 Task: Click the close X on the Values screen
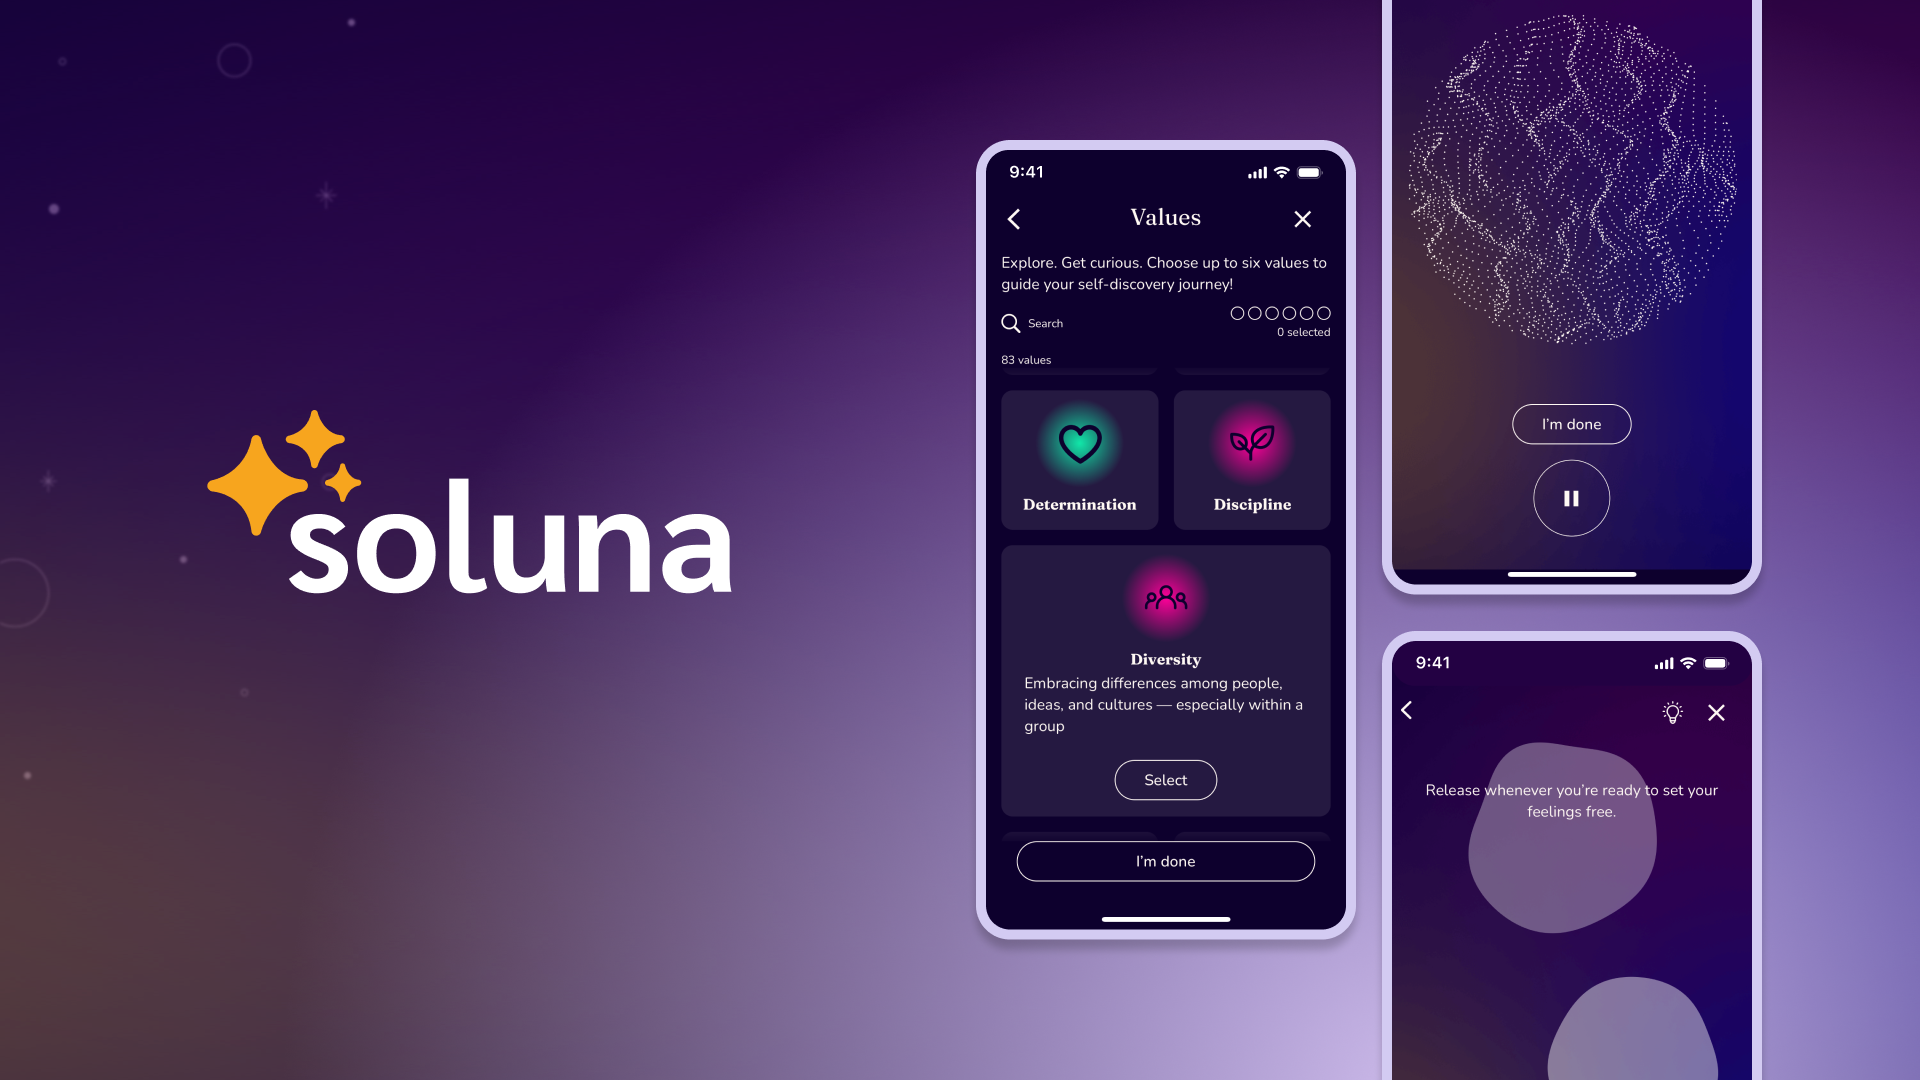1302,219
